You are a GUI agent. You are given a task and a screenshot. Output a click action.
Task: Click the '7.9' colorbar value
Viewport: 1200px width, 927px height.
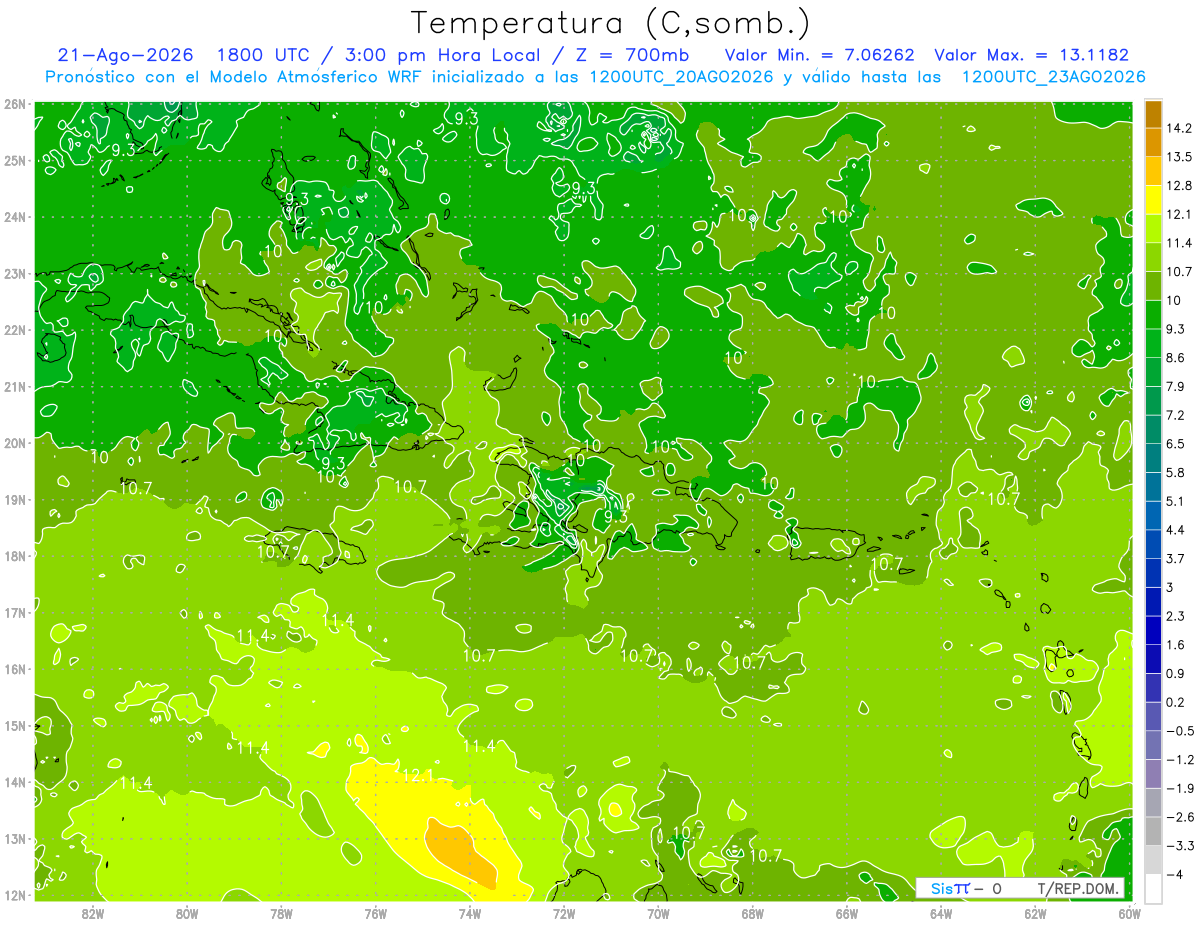[x=1176, y=386]
